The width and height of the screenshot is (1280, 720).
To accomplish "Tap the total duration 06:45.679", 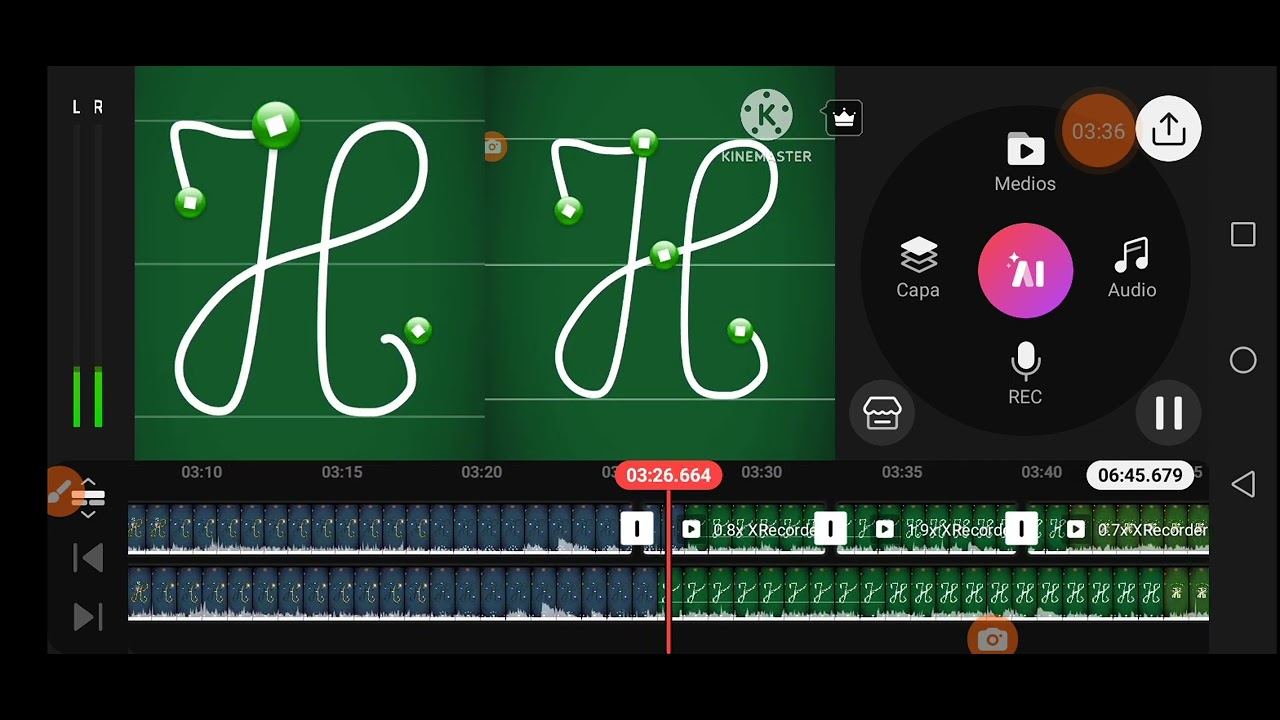I will (x=1140, y=475).
